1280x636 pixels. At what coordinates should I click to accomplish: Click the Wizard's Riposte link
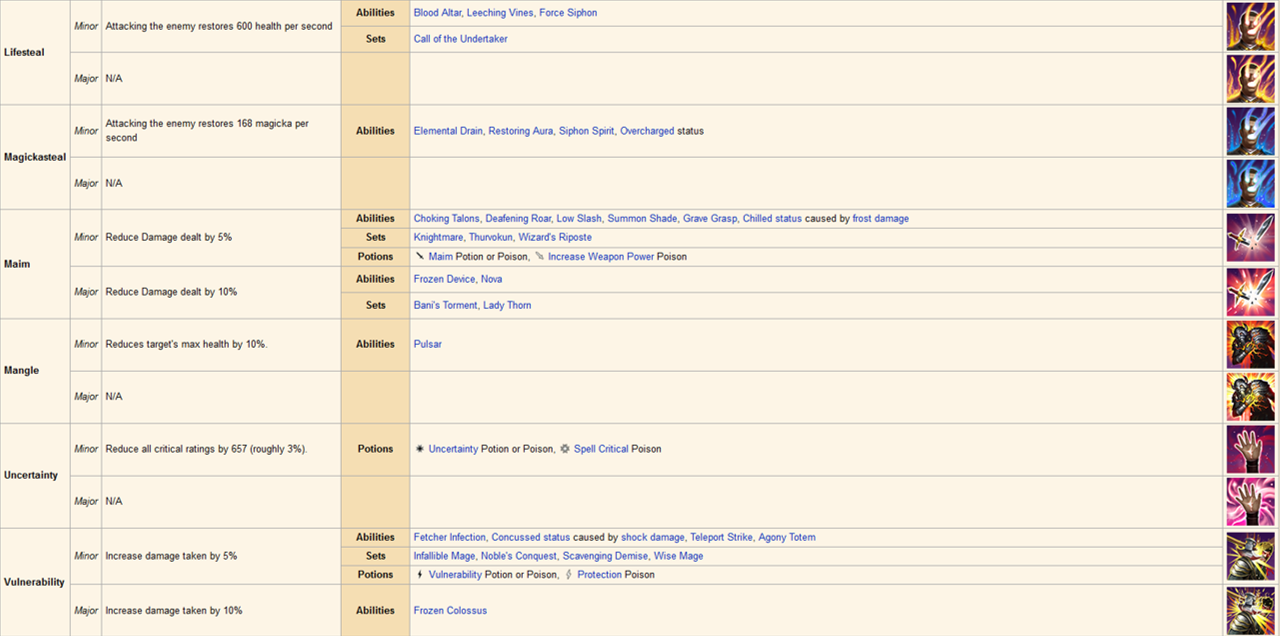[x=555, y=237]
